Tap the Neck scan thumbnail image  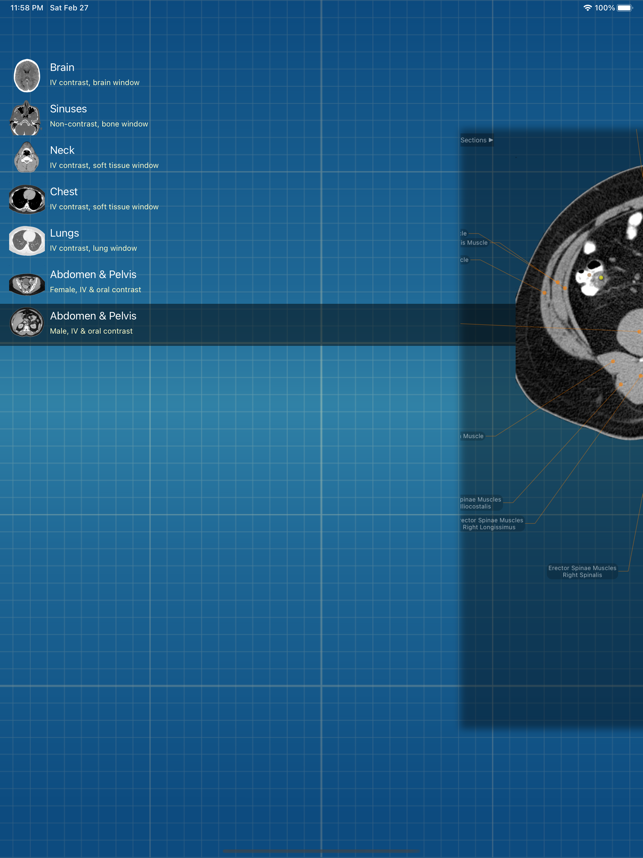tap(26, 158)
